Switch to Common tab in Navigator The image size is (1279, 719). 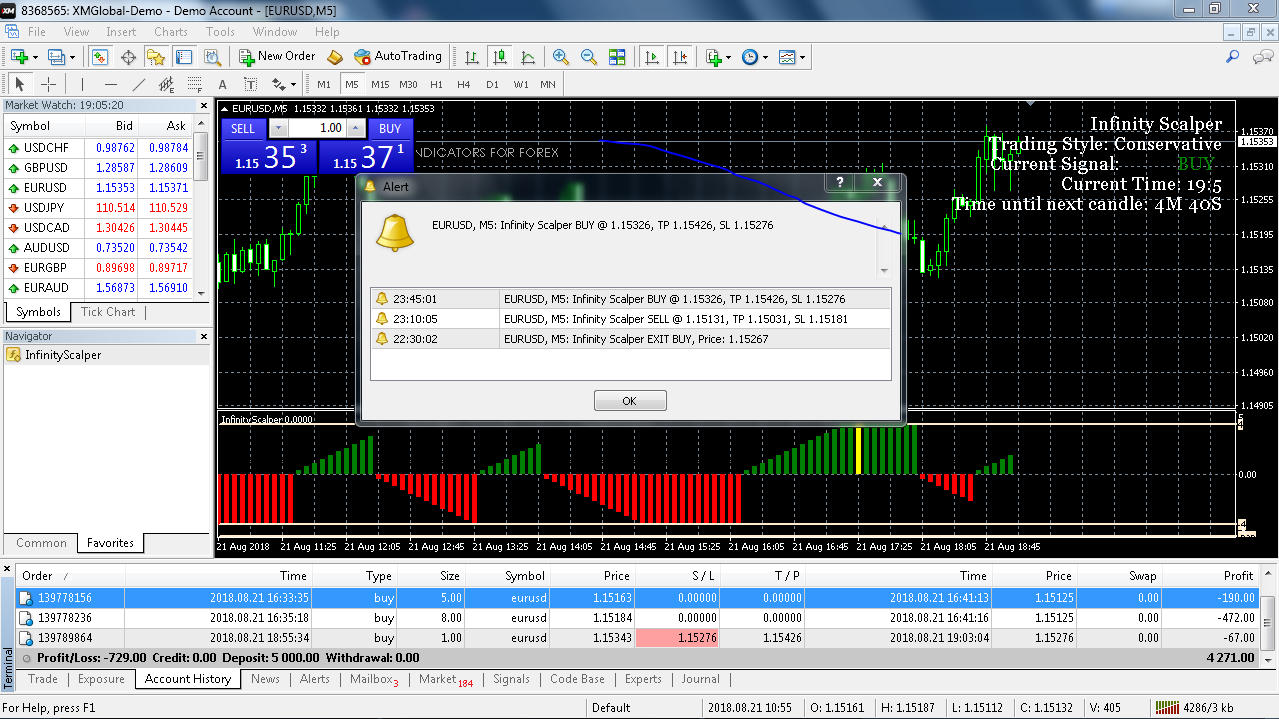click(41, 543)
